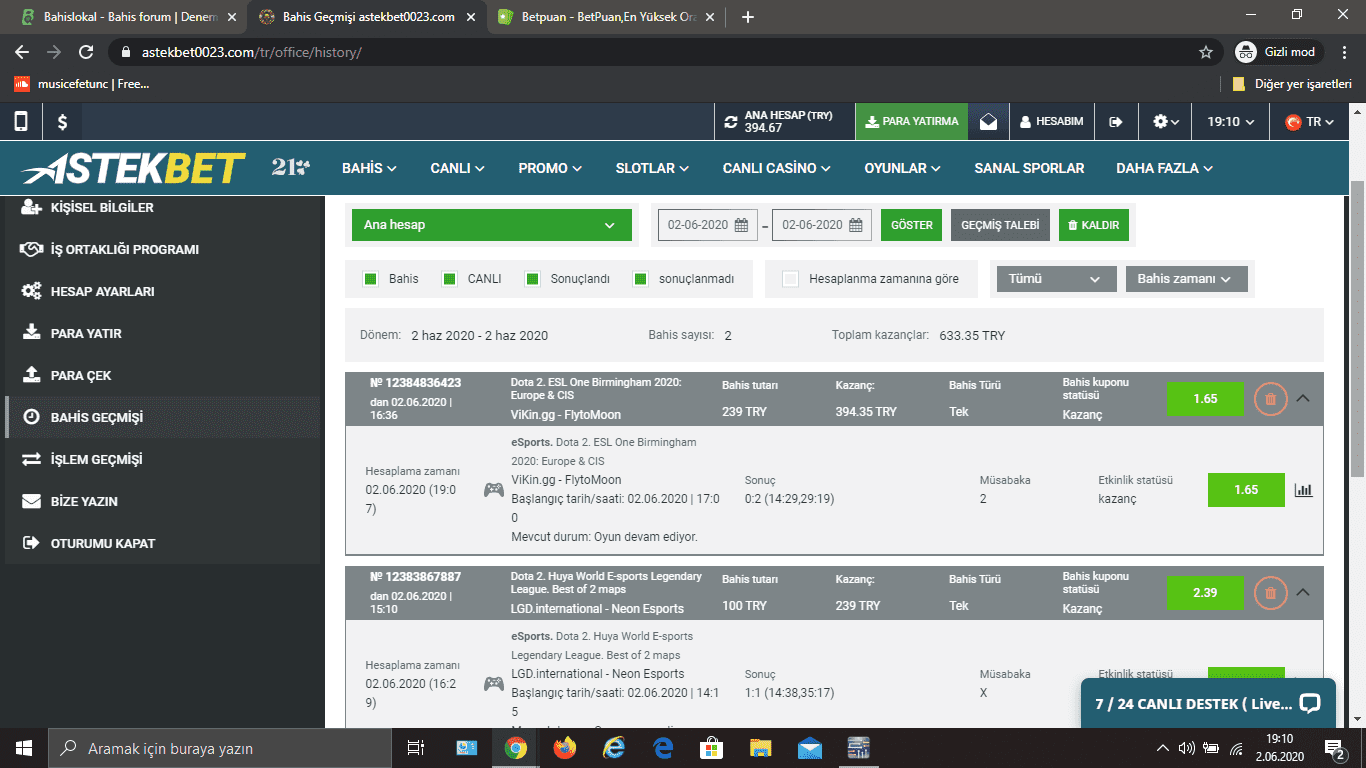
Task: Open the 21 card game icon
Action: (291, 167)
